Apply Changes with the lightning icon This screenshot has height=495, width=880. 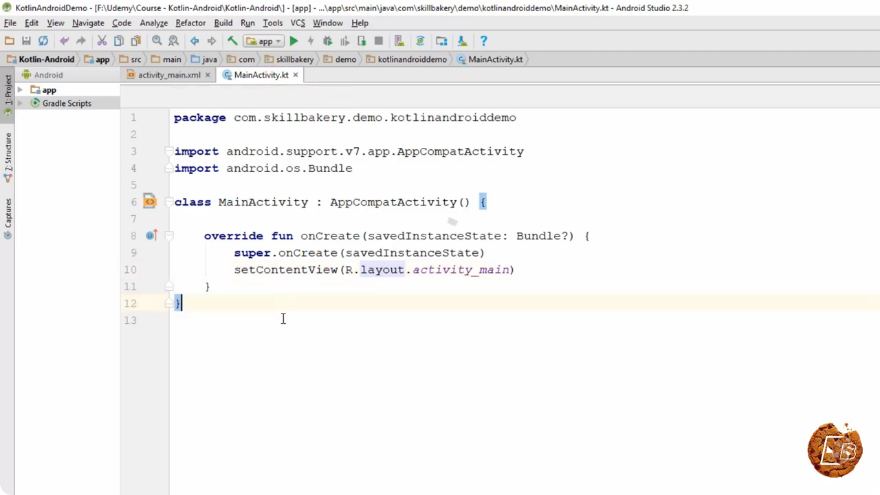(310, 41)
